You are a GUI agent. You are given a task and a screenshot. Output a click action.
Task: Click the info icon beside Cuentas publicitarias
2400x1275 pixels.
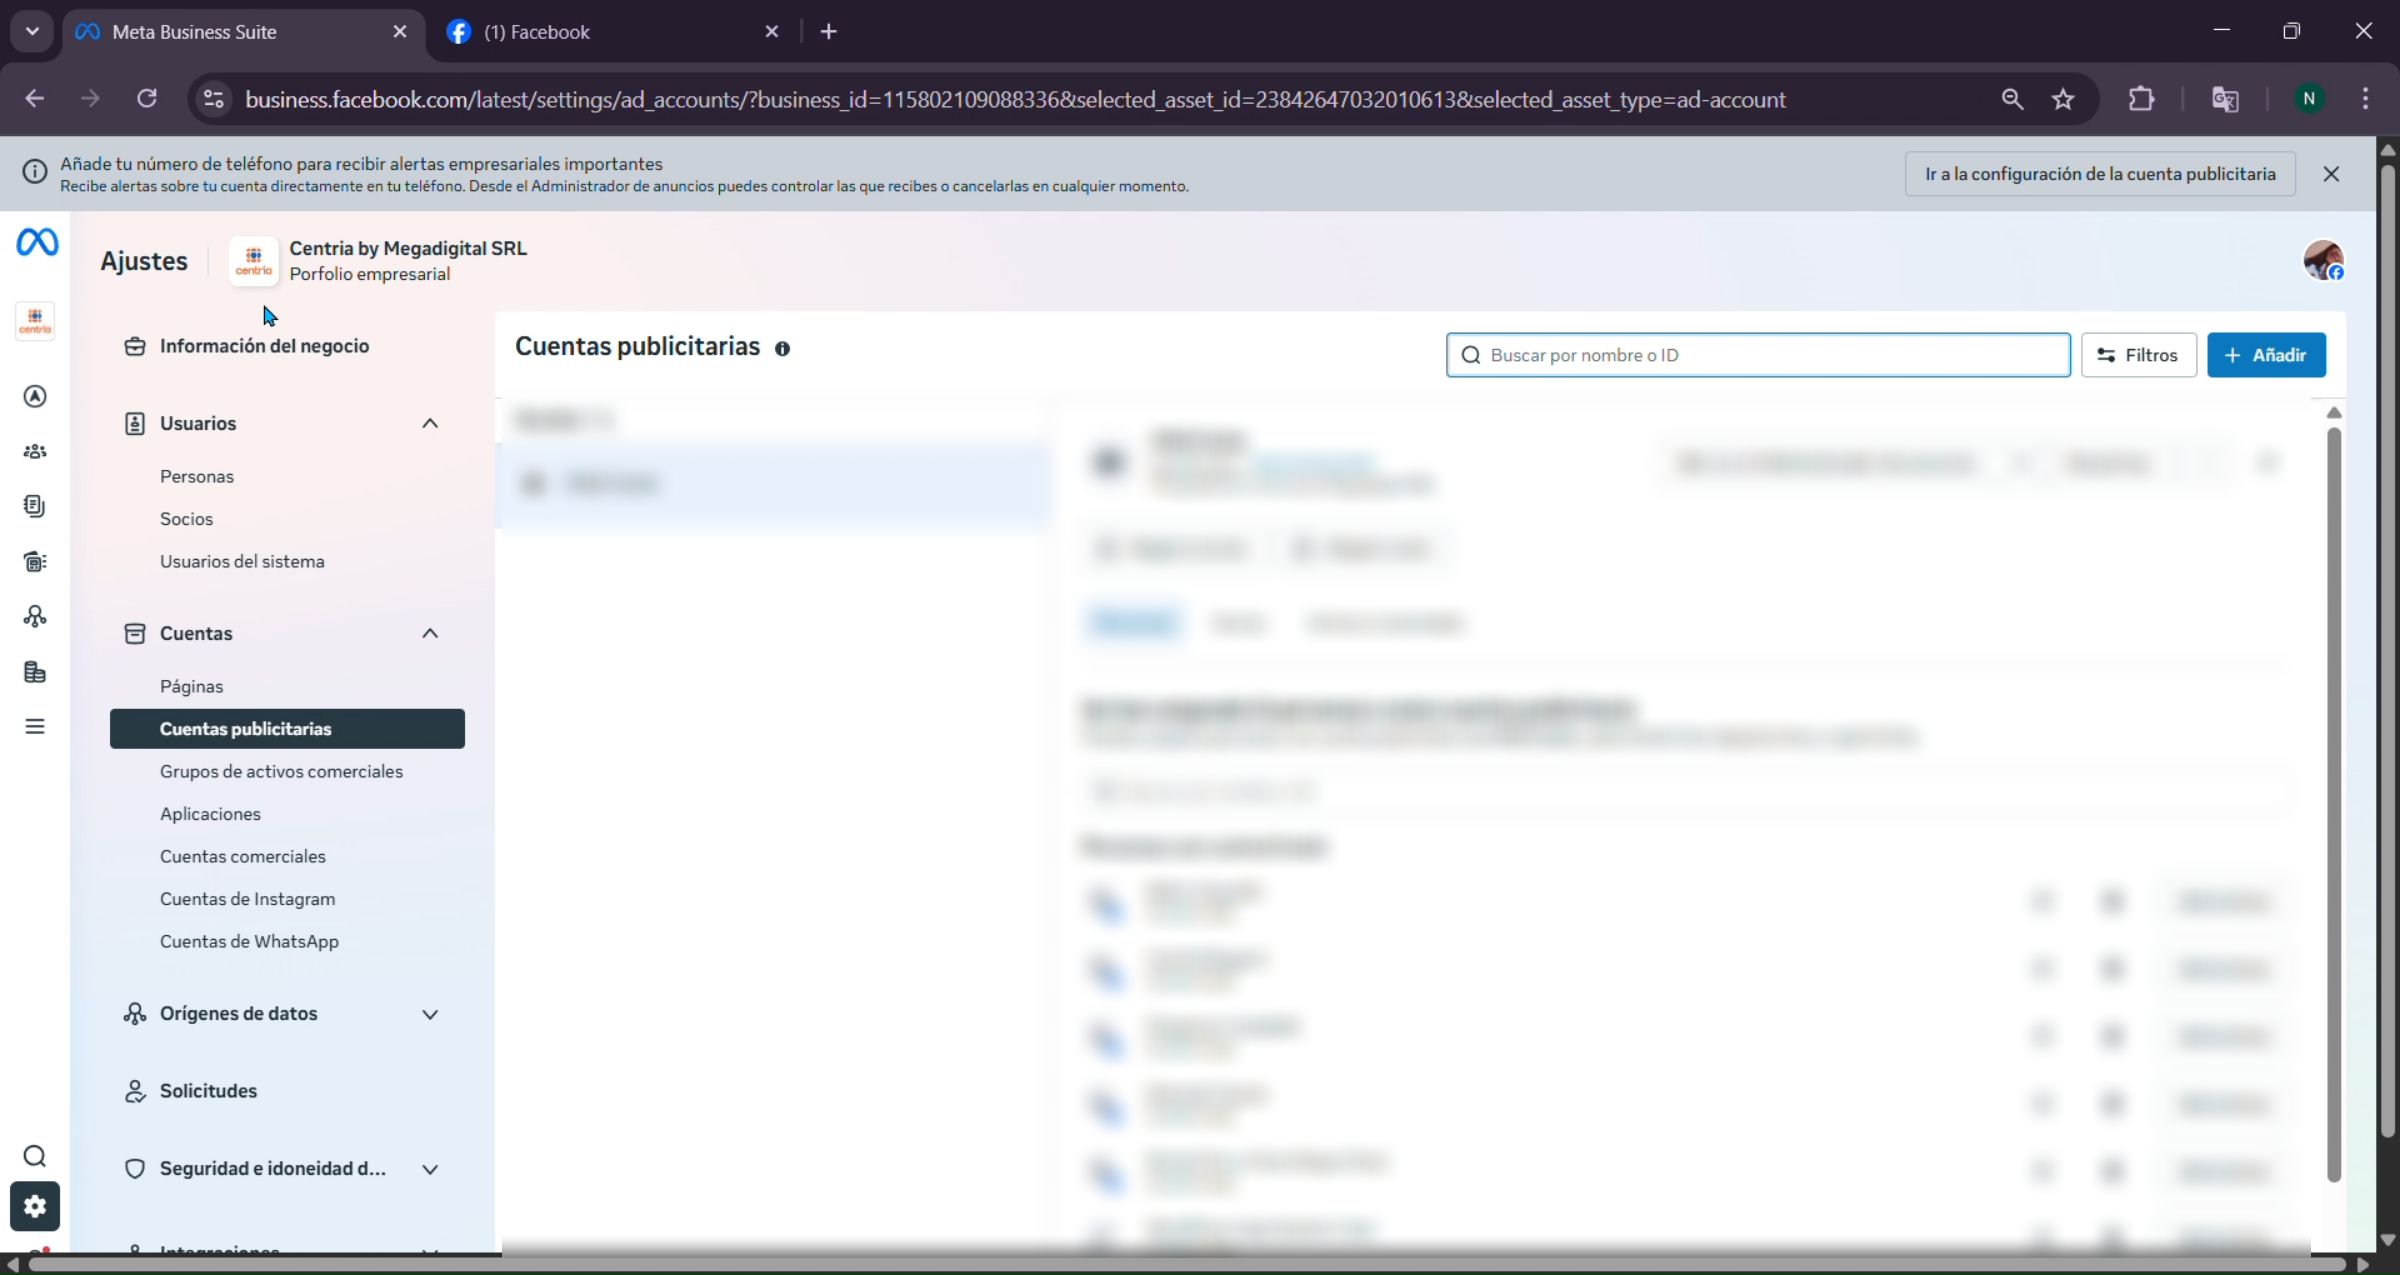[x=782, y=348]
